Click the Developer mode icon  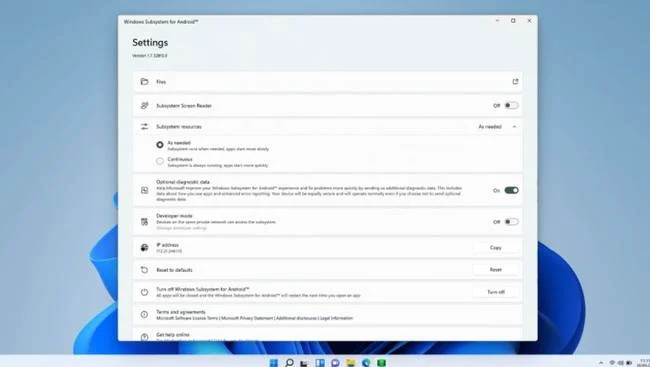coord(144,222)
